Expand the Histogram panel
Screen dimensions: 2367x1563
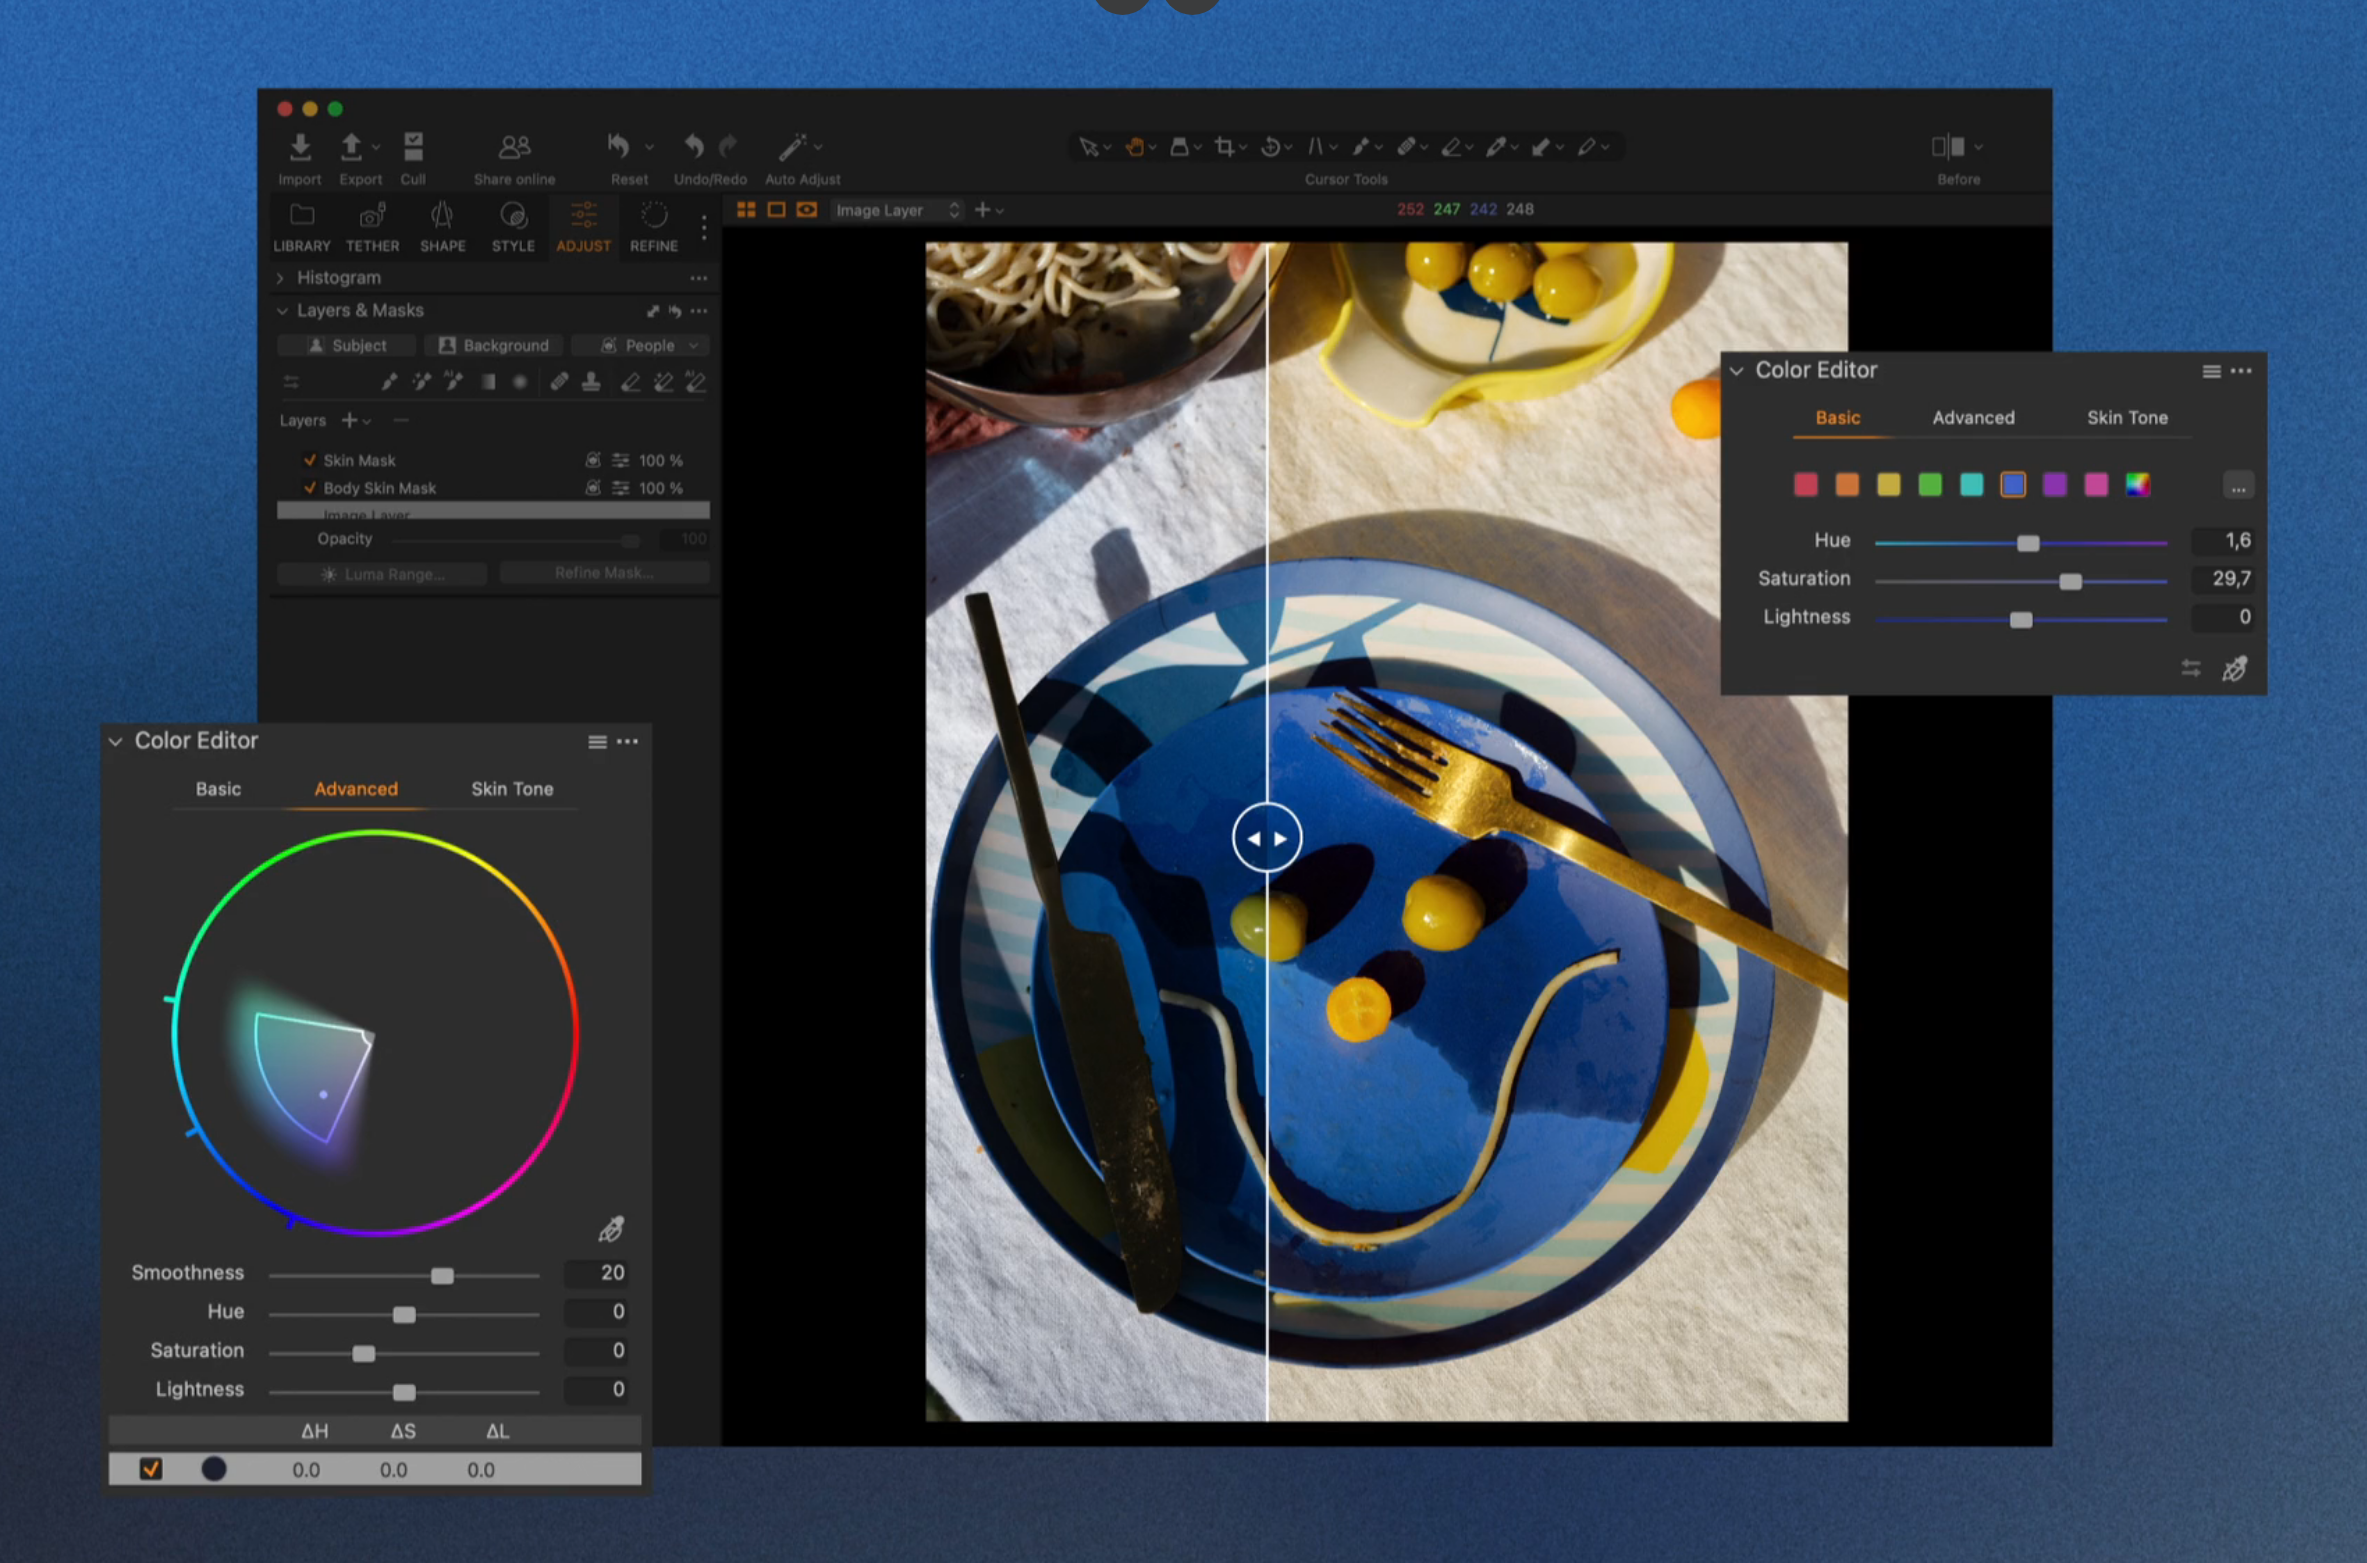point(281,278)
